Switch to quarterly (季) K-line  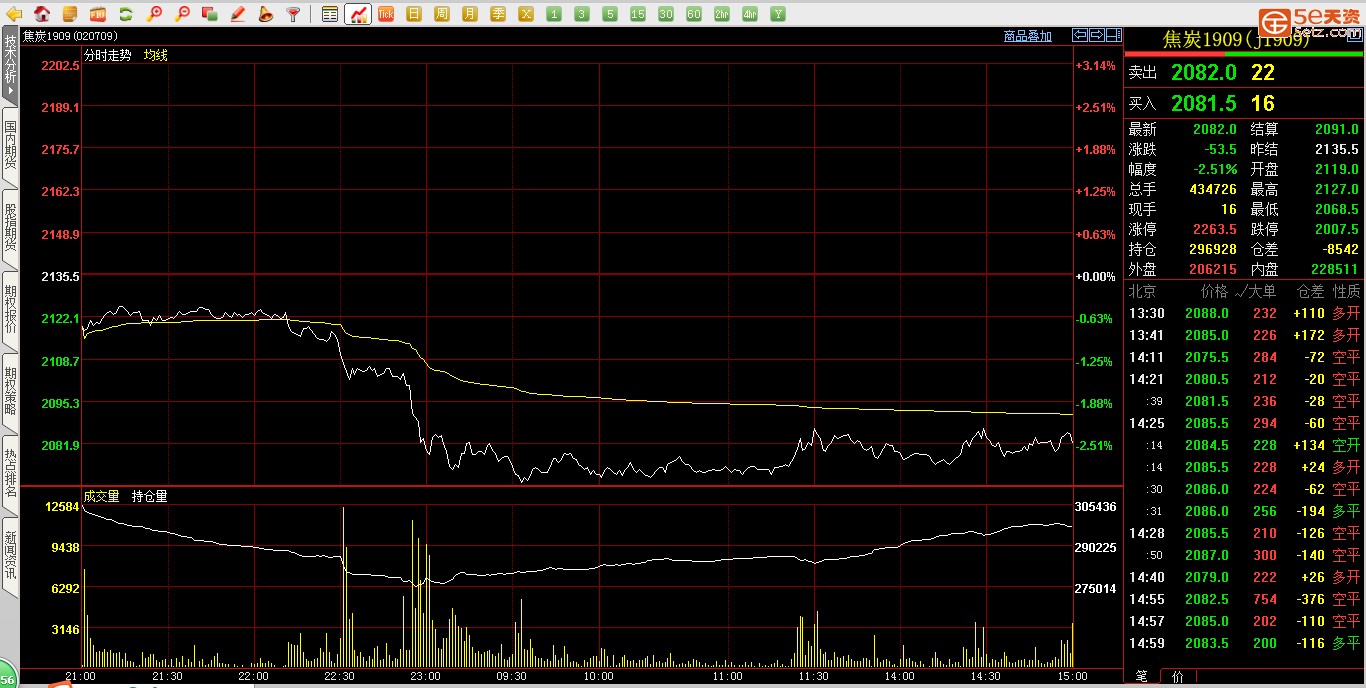[498, 14]
